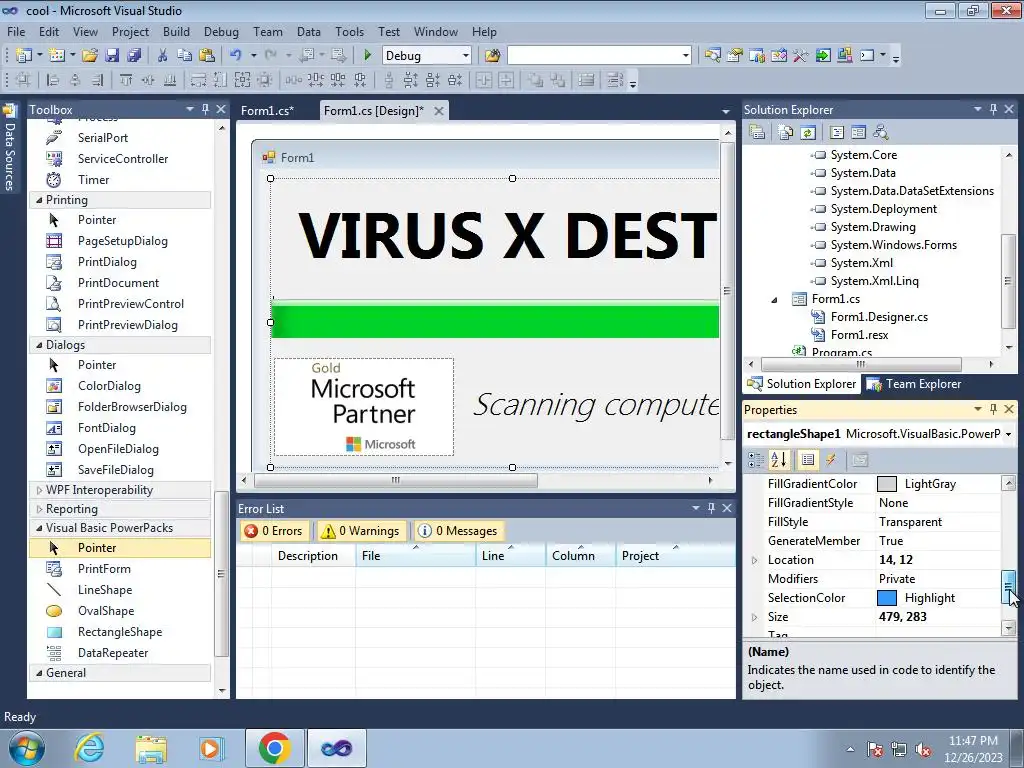Image resolution: width=1024 pixels, height=768 pixels.
Task: Toggle Properties view button in Properties panel
Action: tap(808, 460)
